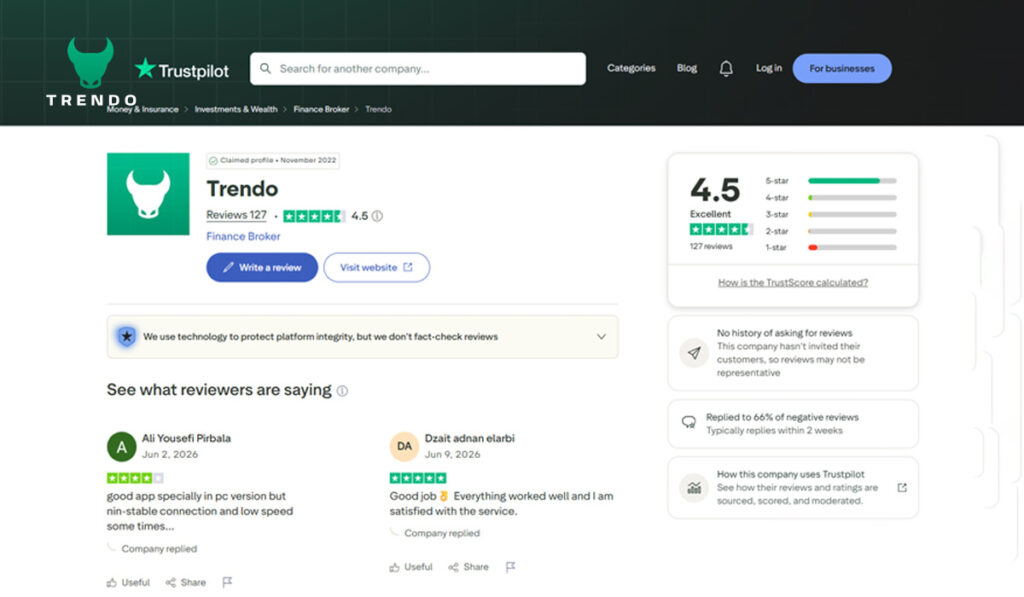The width and height of the screenshot is (1024, 597).
Task: Mark Dzait adnan elarbi's review Useful
Action: click(x=411, y=567)
